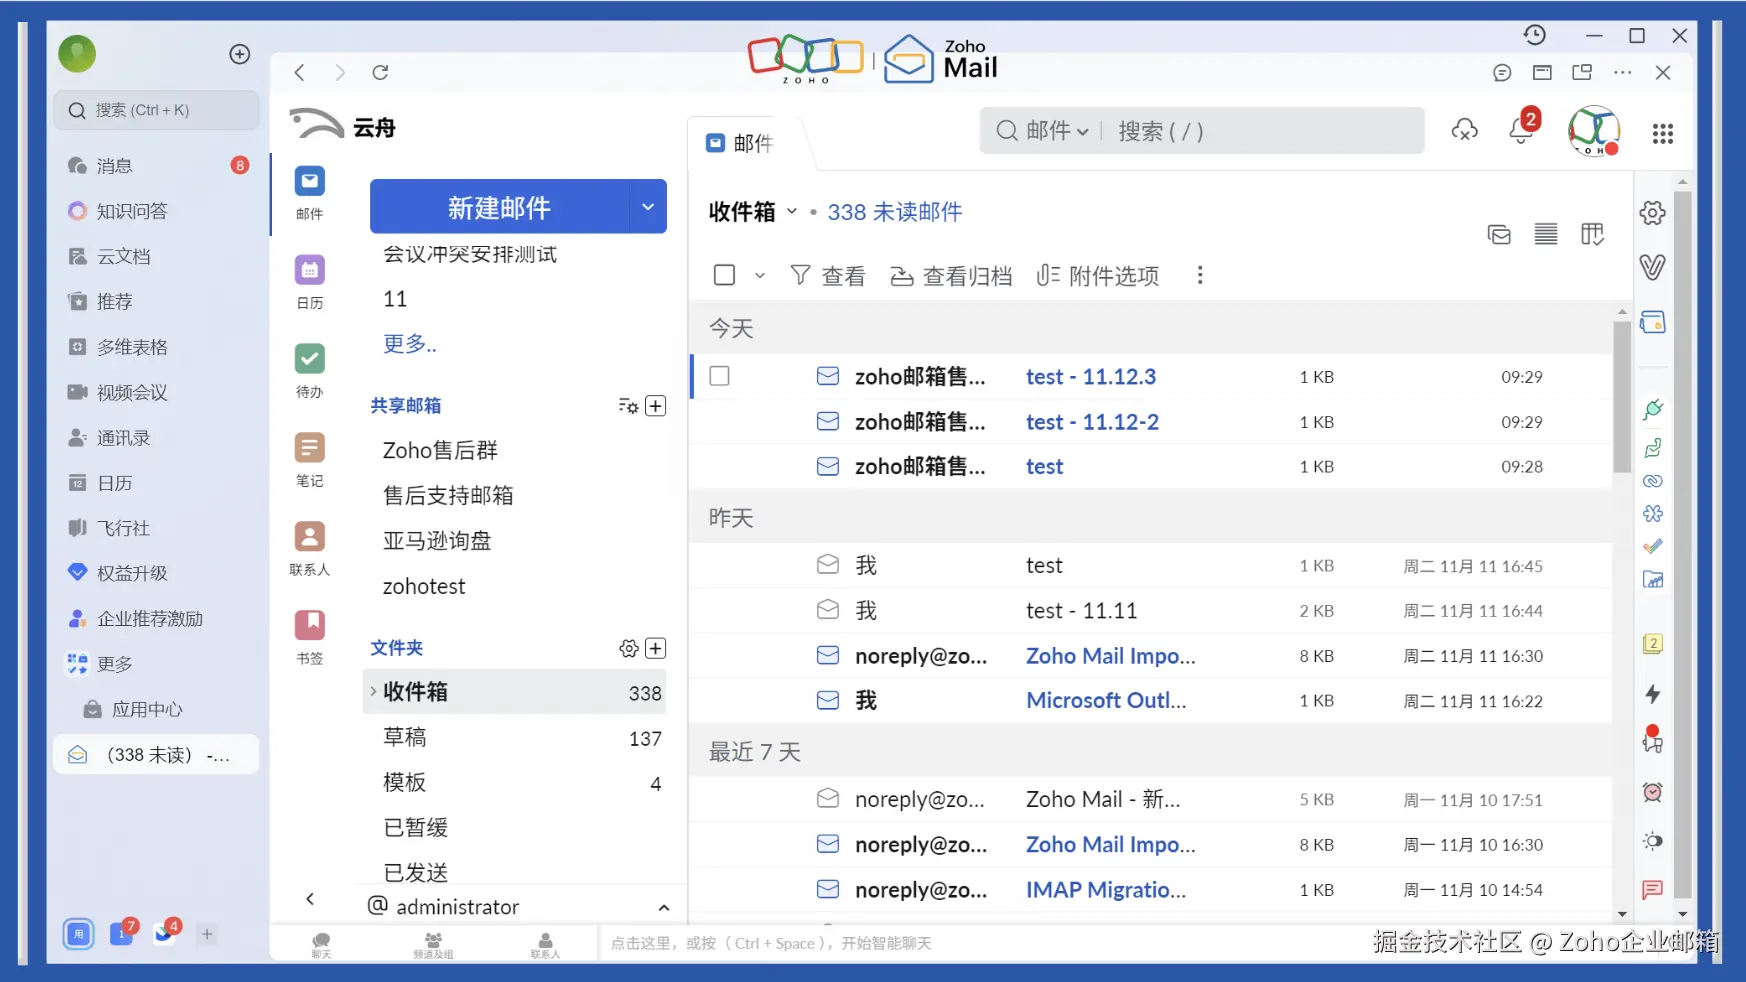Go back with the left arrow icon
1746x982 pixels.
pyautogui.click(x=299, y=72)
